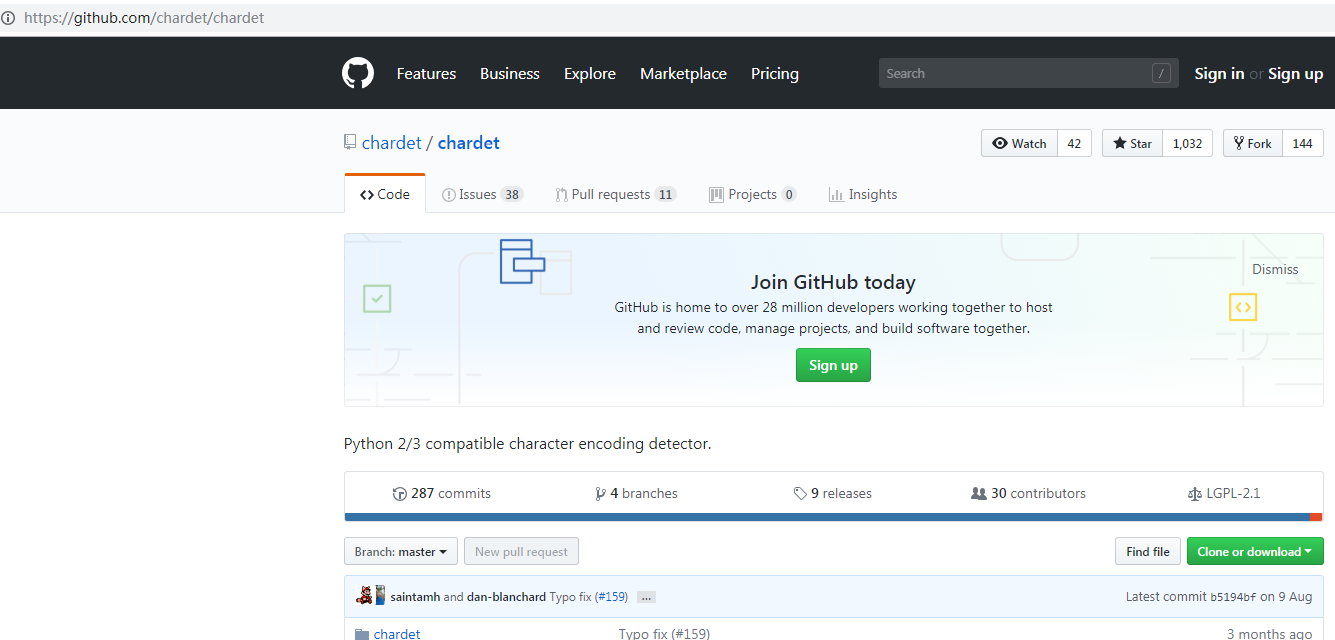Click the blue window illustration in banner

(x=522, y=261)
